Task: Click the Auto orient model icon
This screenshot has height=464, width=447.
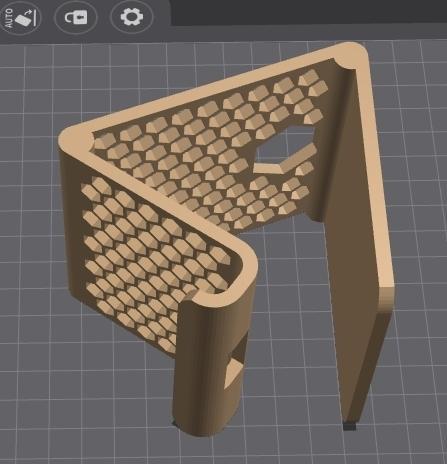Action: pyautogui.click(x=21, y=17)
